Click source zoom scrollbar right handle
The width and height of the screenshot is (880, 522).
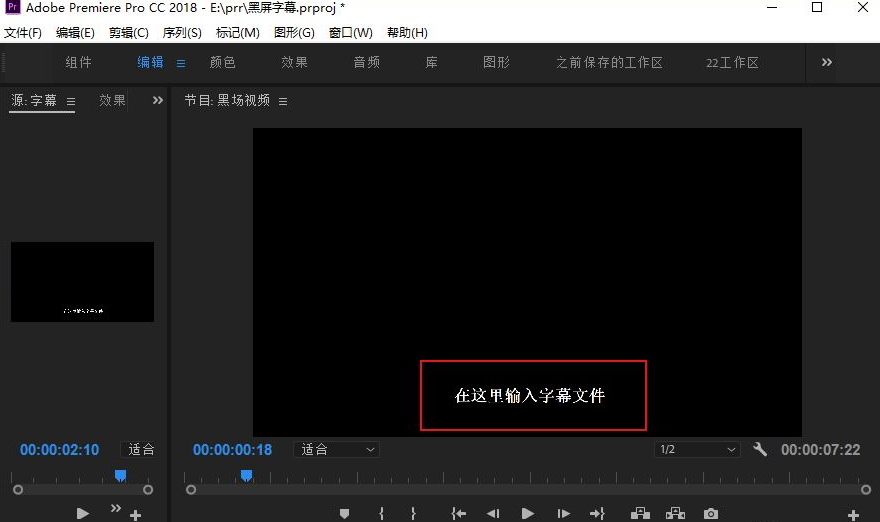click(148, 490)
